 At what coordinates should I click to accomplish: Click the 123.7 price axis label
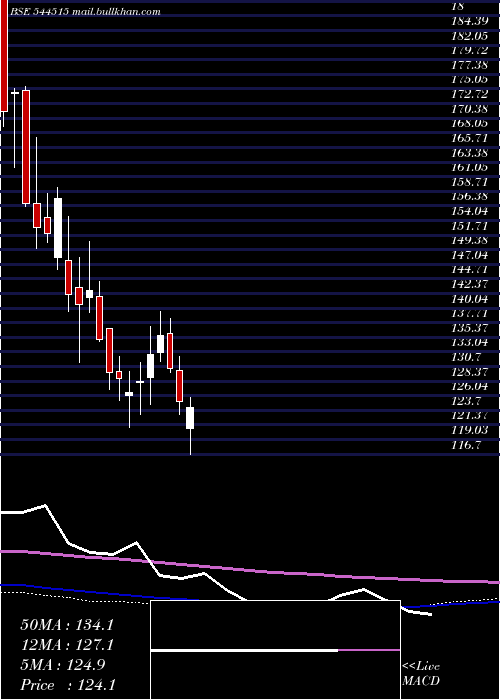[x=468, y=401]
